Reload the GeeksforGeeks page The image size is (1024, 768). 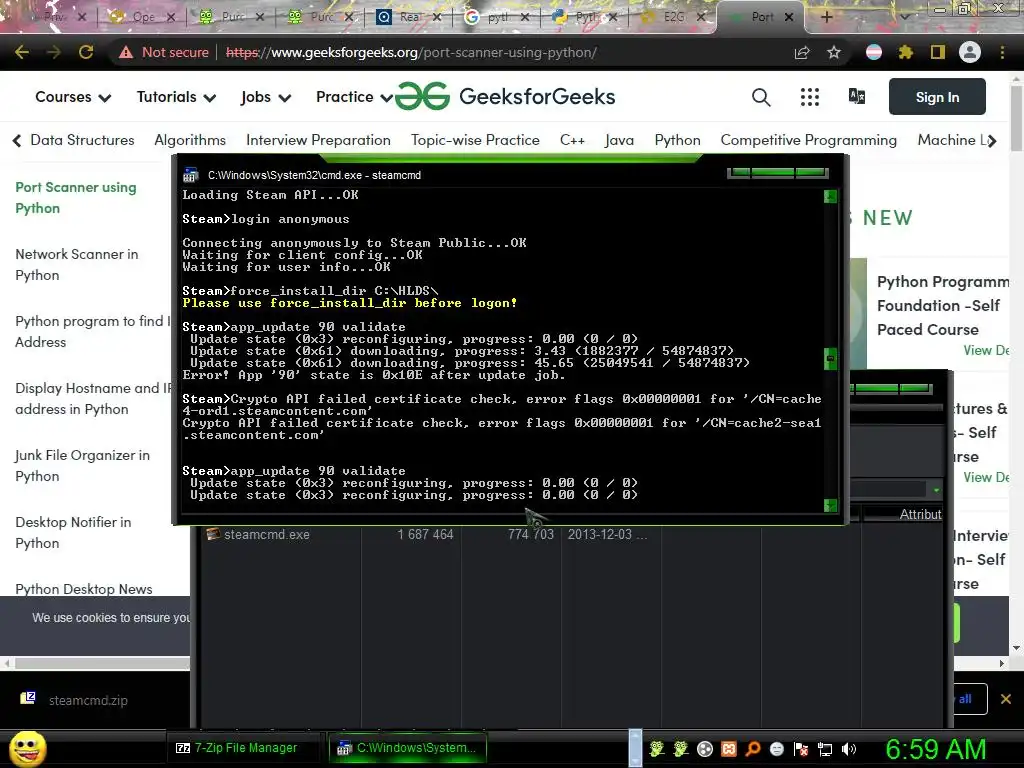86,52
